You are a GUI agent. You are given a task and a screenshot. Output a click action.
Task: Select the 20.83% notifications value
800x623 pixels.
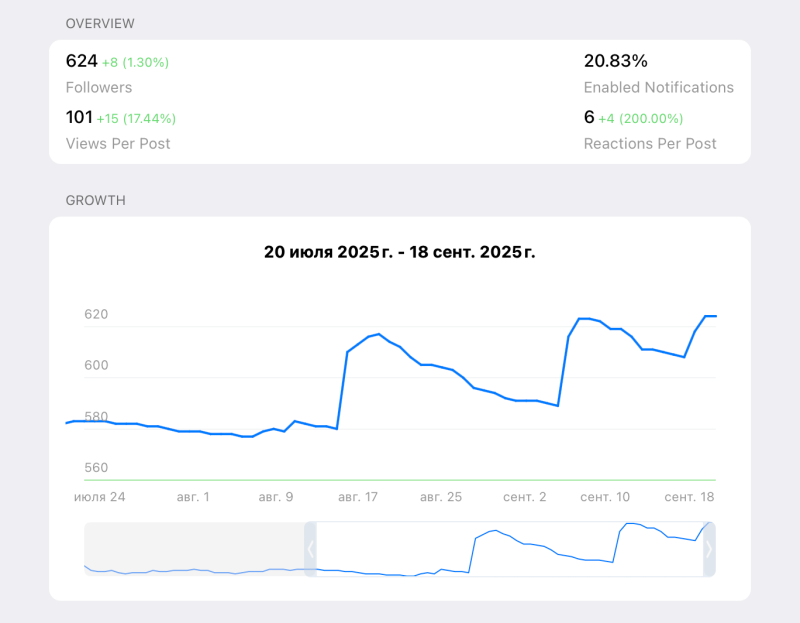[x=615, y=61]
